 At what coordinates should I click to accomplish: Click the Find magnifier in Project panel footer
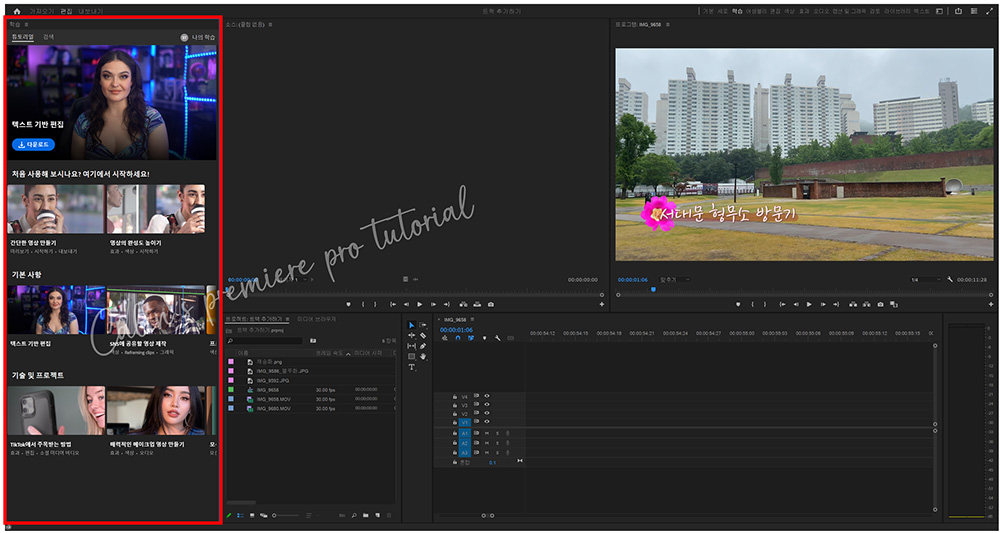pos(354,515)
